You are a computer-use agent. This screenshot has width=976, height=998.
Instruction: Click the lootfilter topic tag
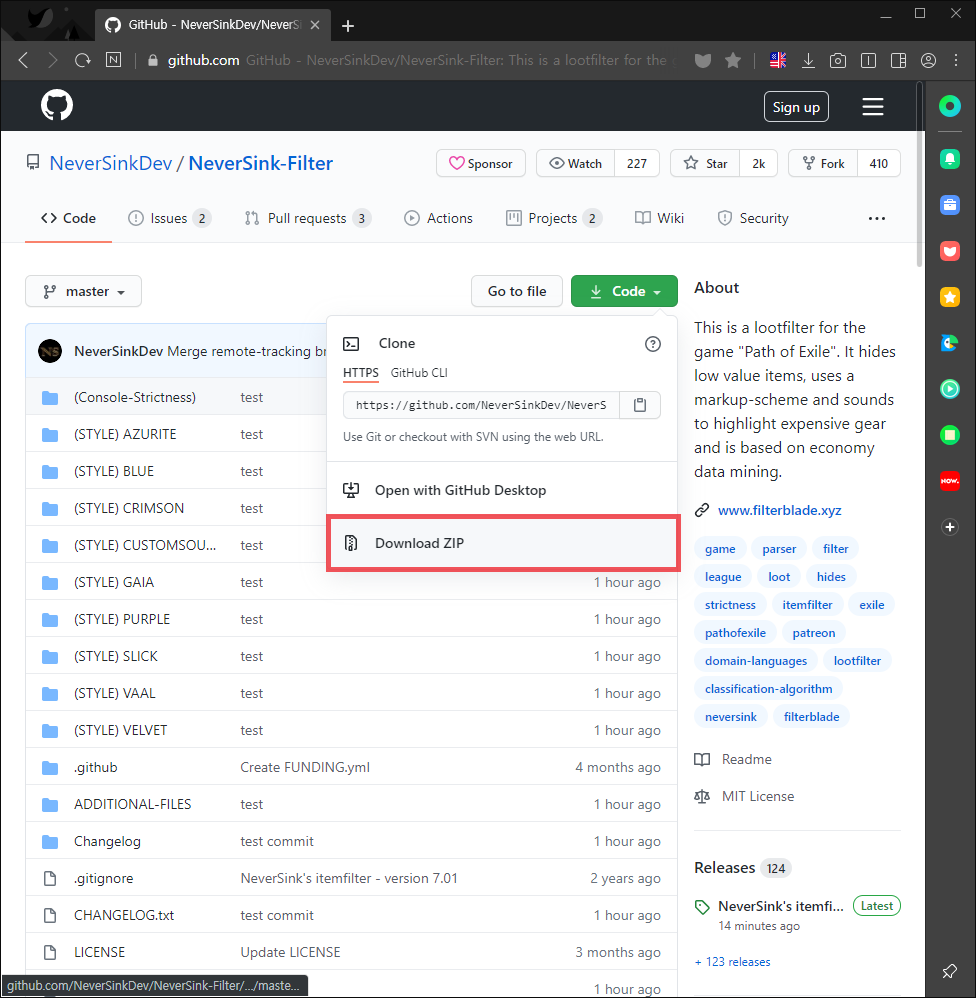pos(857,661)
